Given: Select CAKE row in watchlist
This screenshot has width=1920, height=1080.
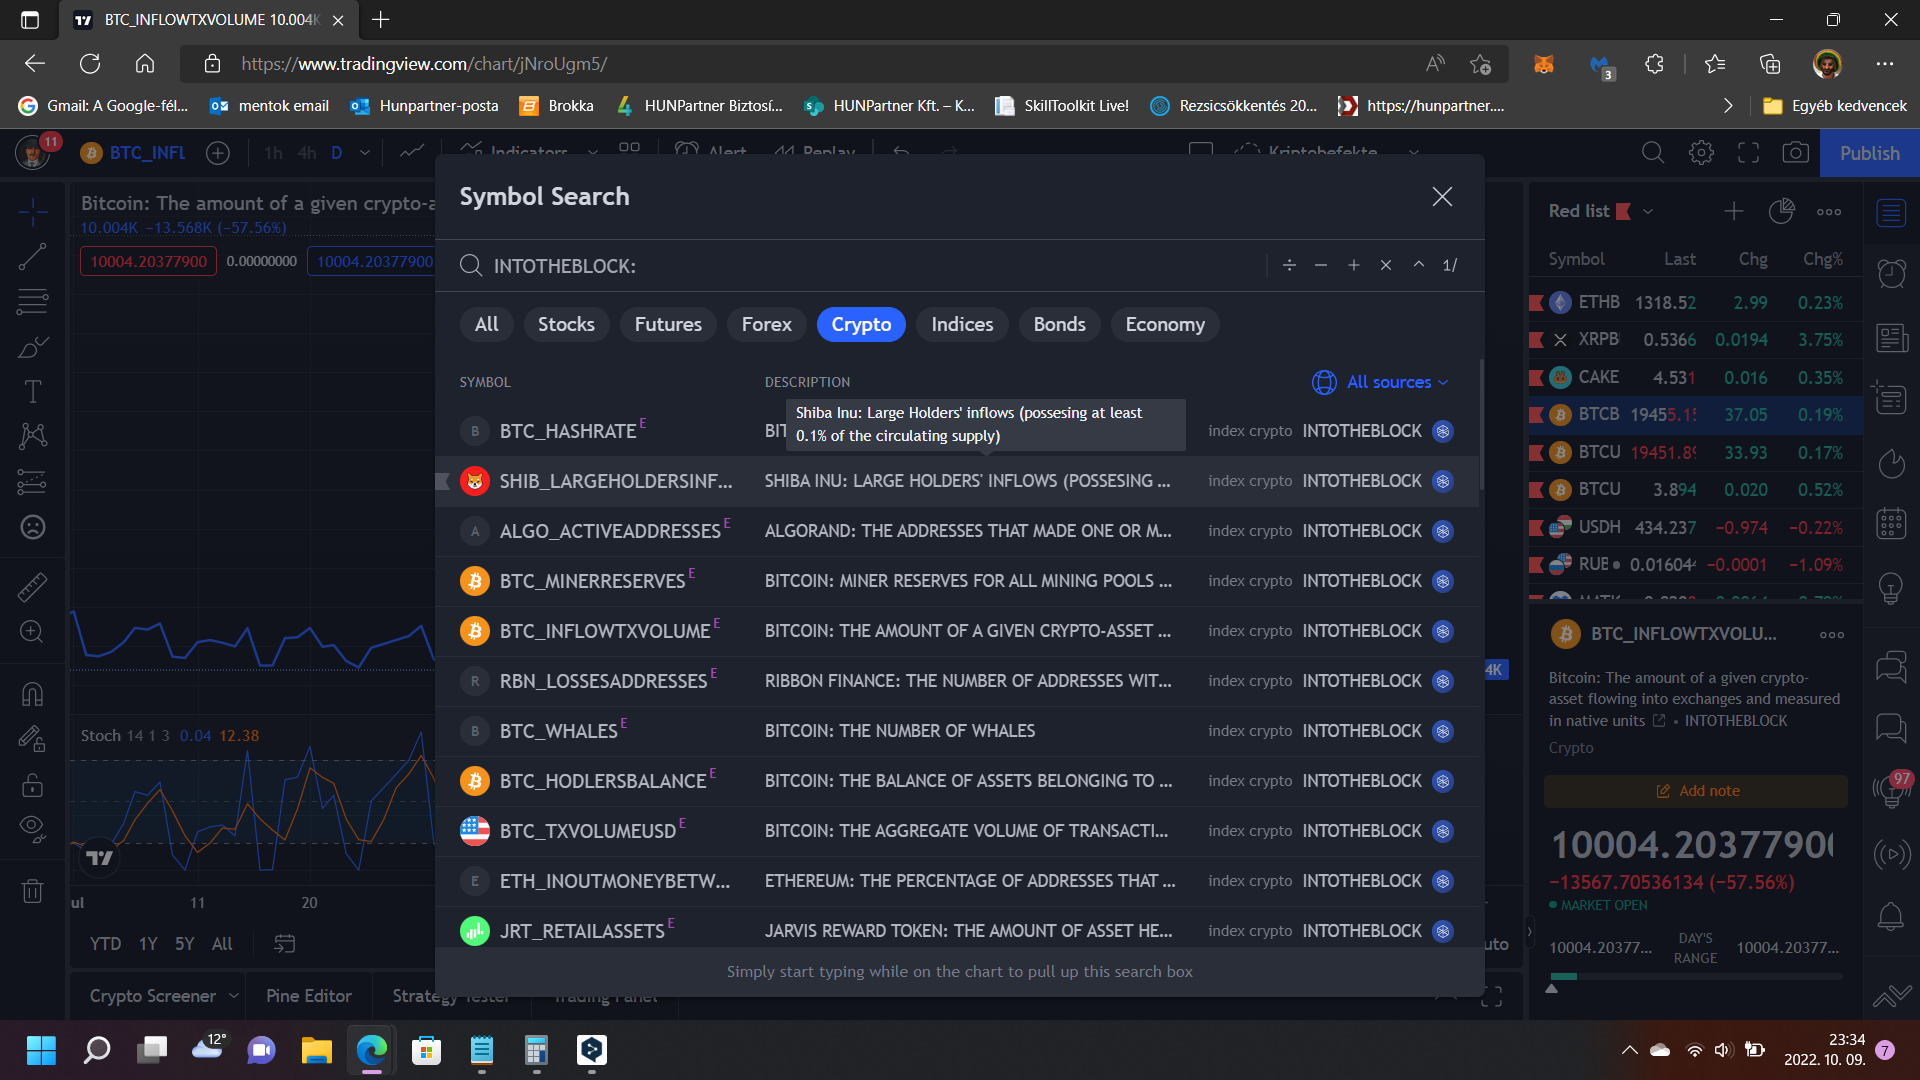Looking at the screenshot, I should click(1695, 377).
